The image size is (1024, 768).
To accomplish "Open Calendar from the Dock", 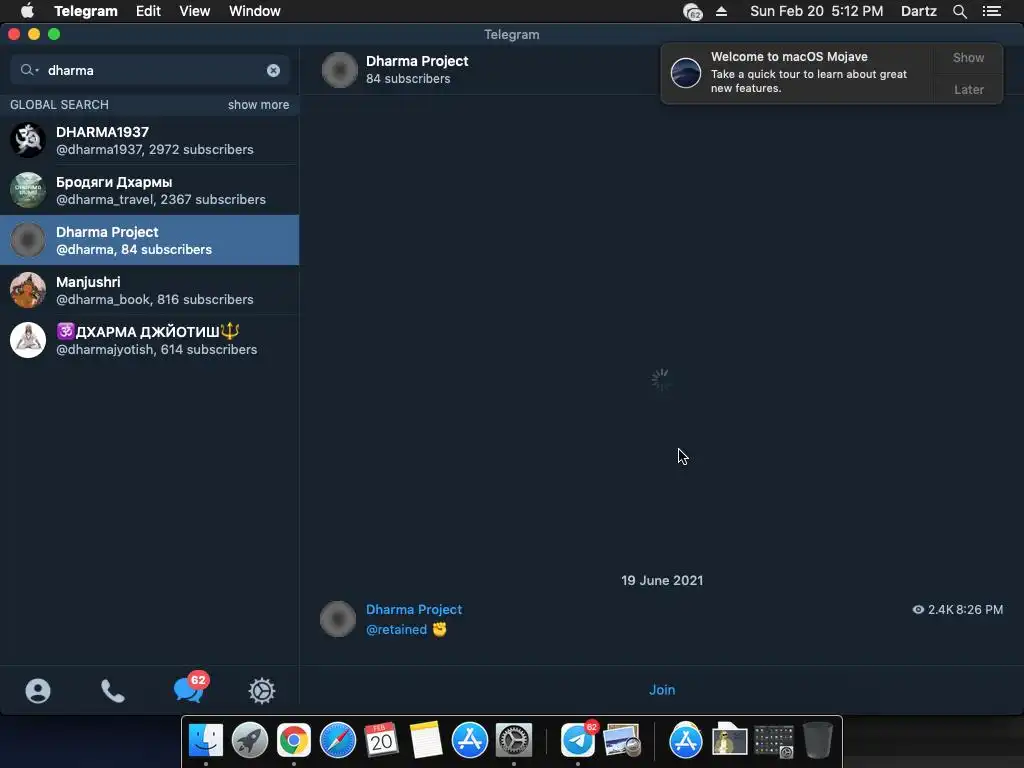I will [381, 740].
